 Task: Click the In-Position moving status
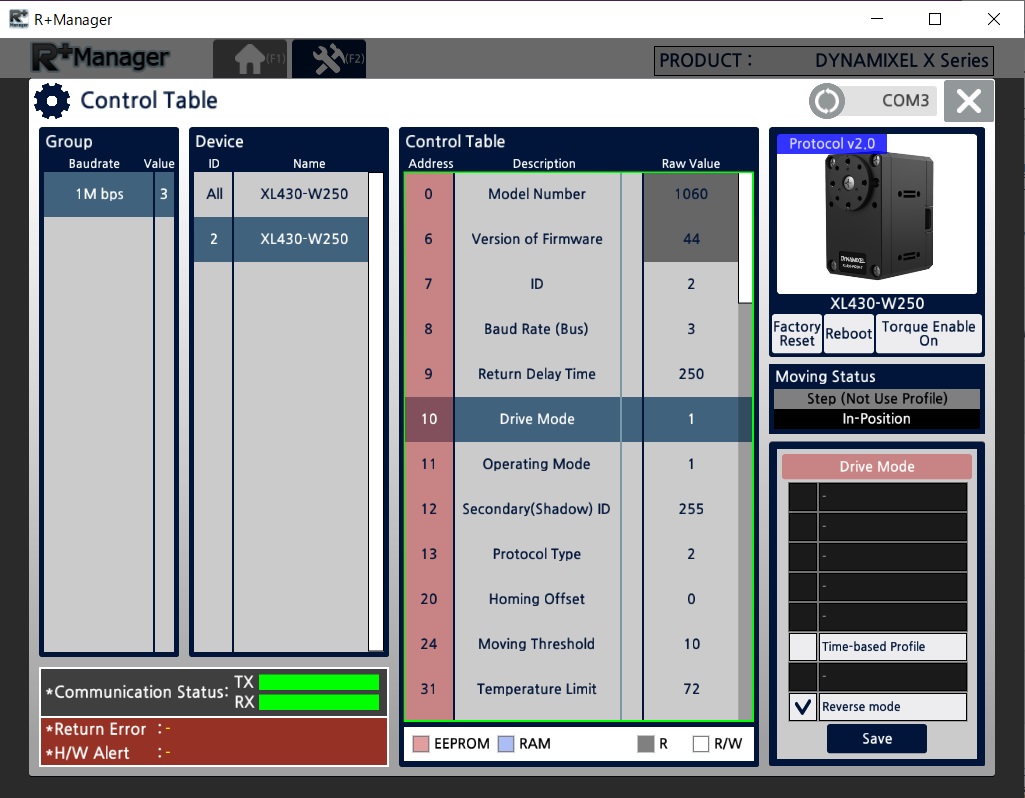click(x=877, y=419)
